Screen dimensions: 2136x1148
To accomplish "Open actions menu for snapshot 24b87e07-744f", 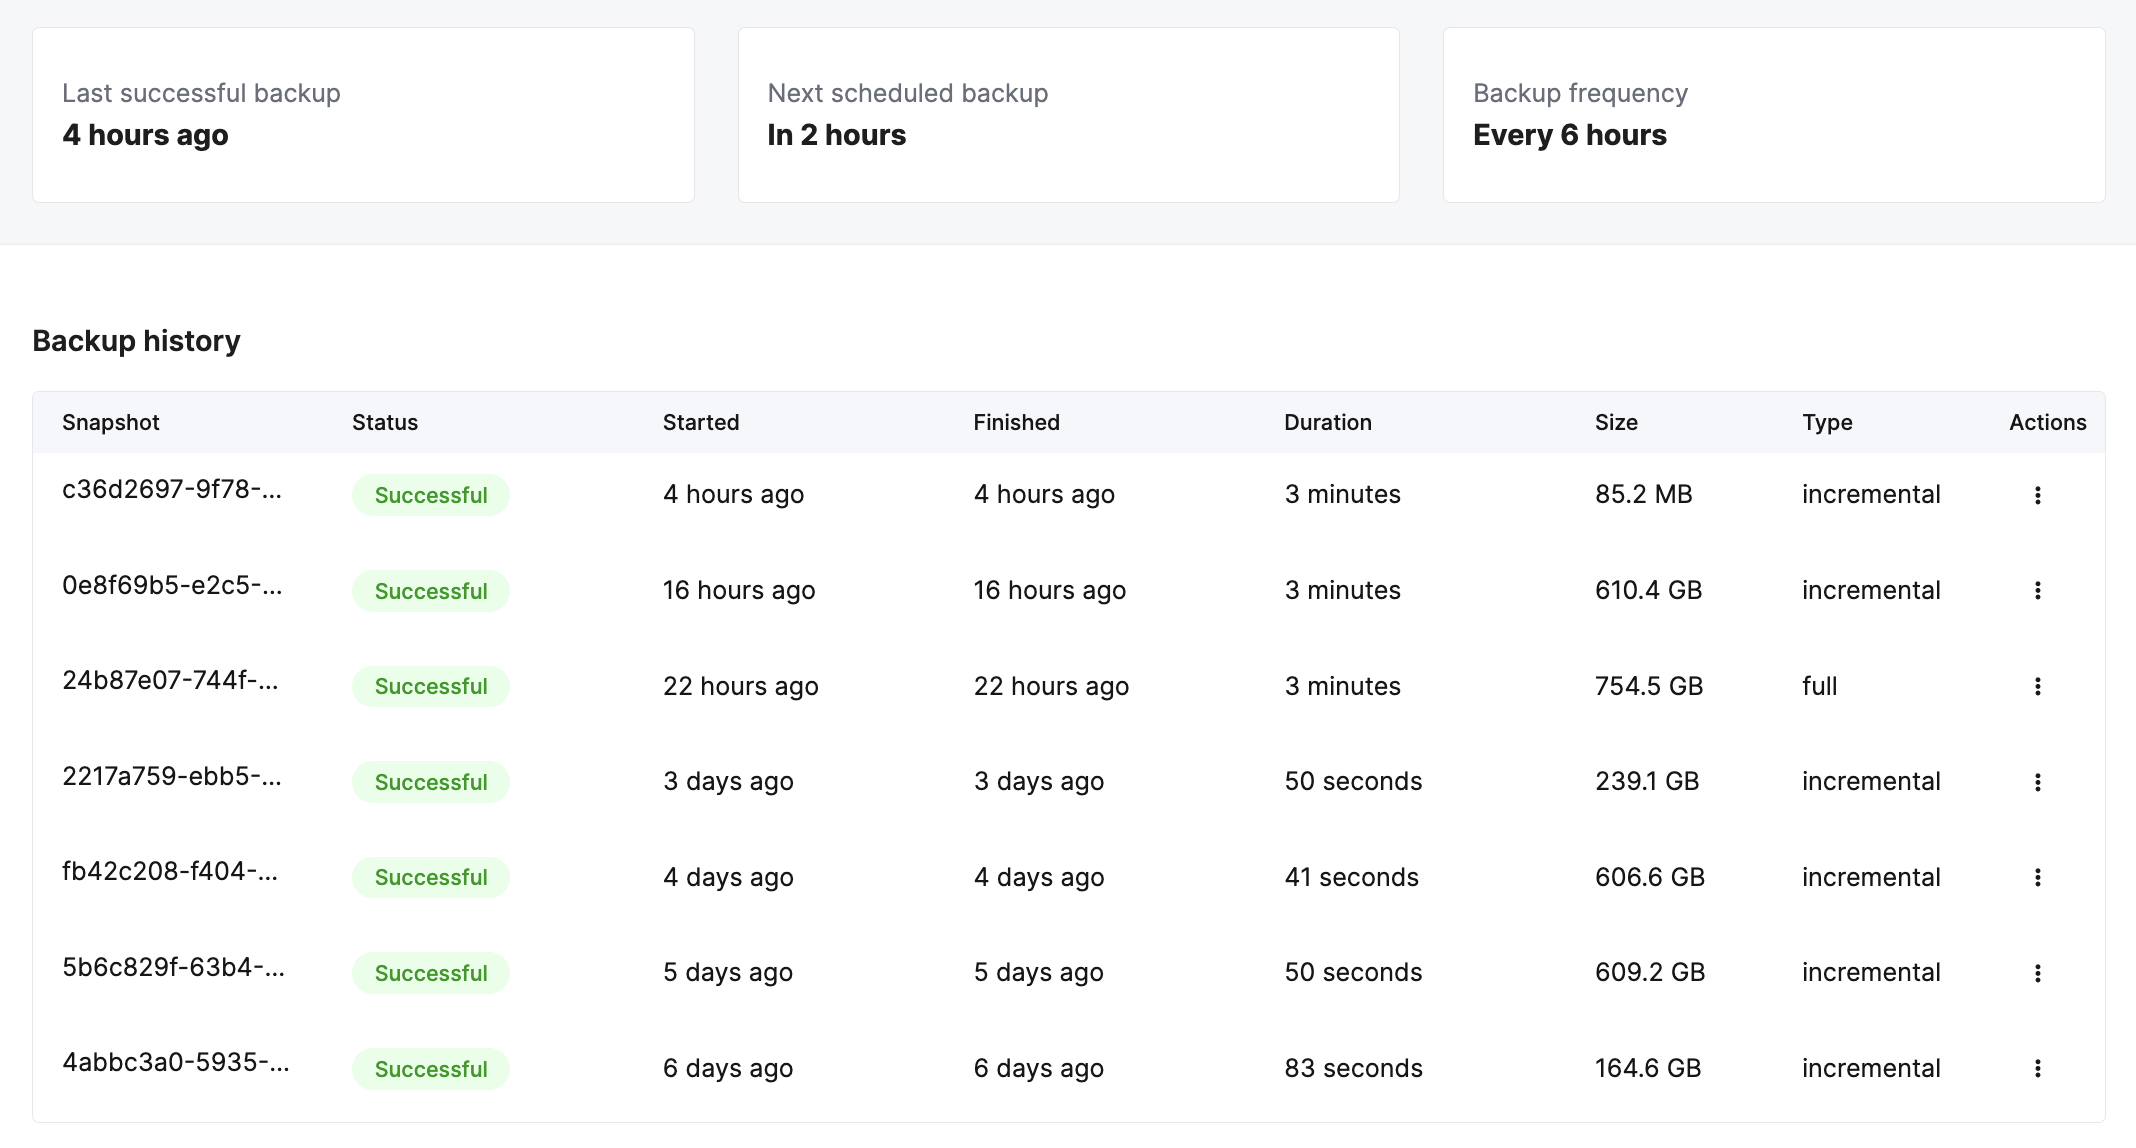I will pos(2039,686).
